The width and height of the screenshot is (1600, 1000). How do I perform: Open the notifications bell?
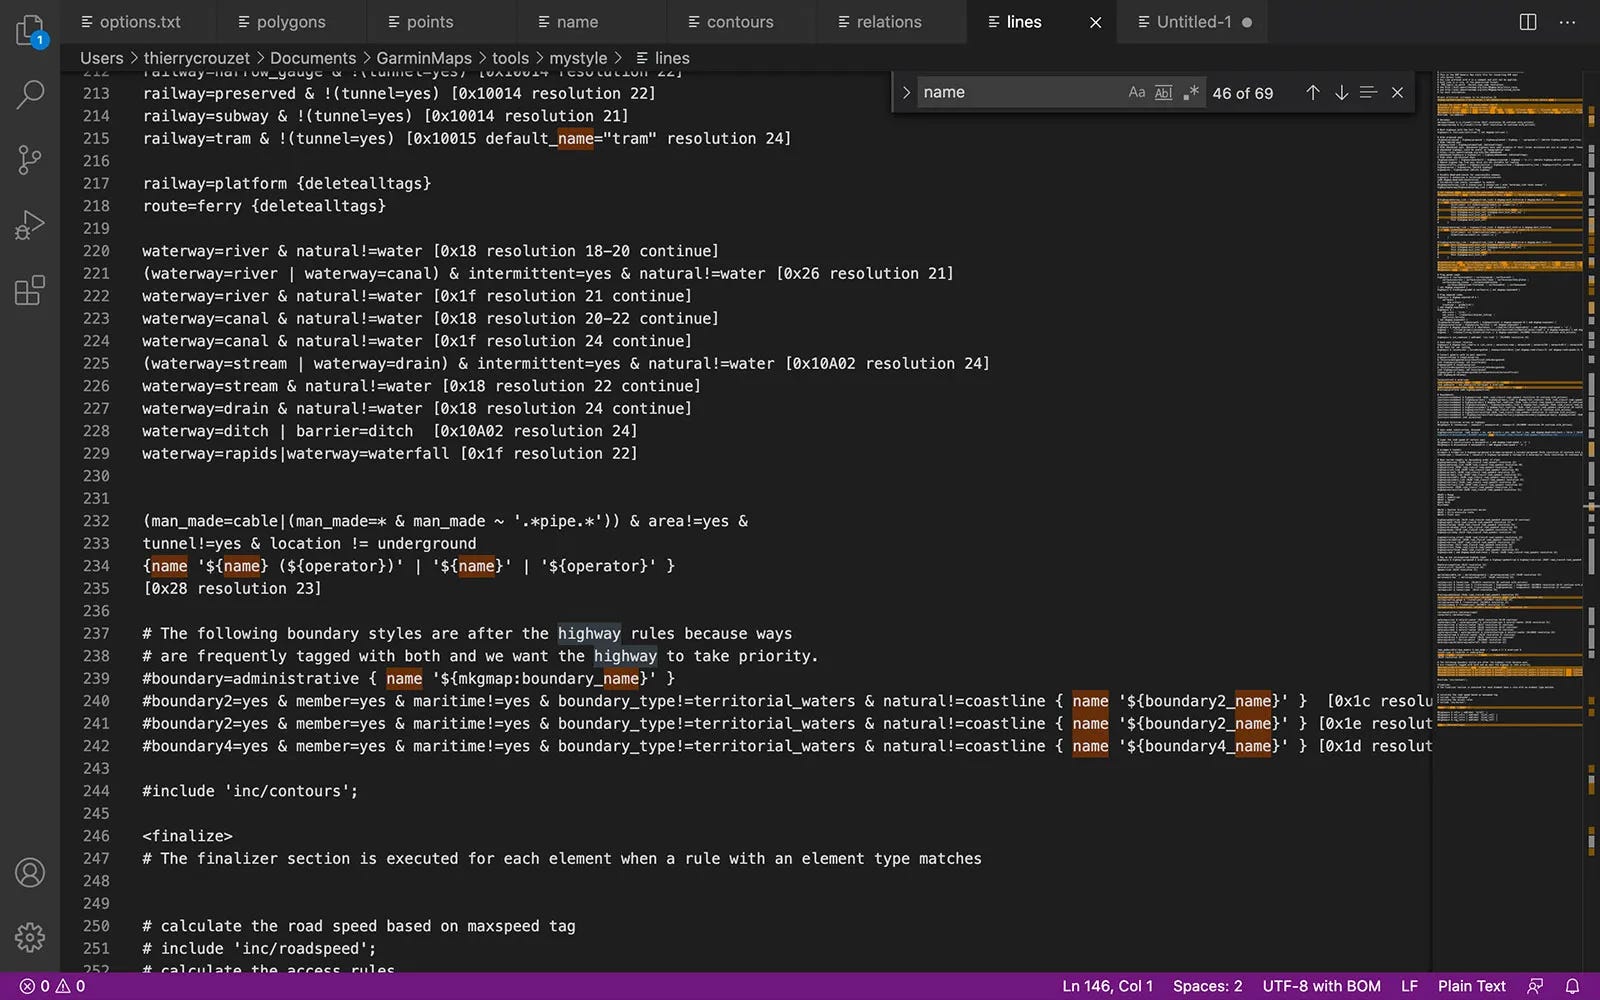(x=1572, y=986)
